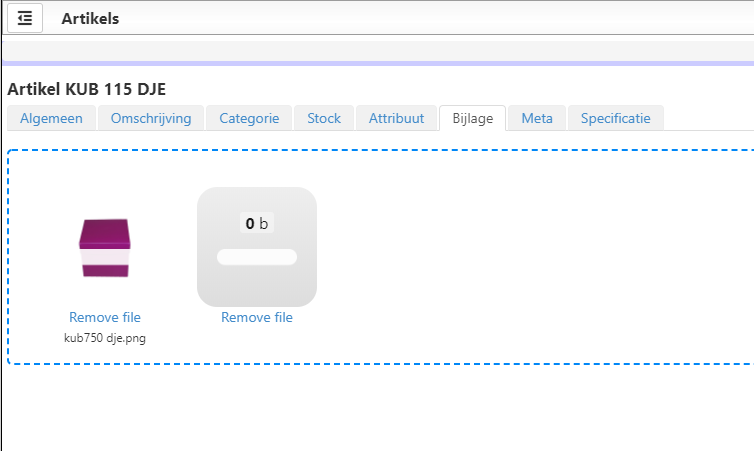The height and width of the screenshot is (451, 754).
Task: Go to the Stock tab
Action: coord(324,118)
